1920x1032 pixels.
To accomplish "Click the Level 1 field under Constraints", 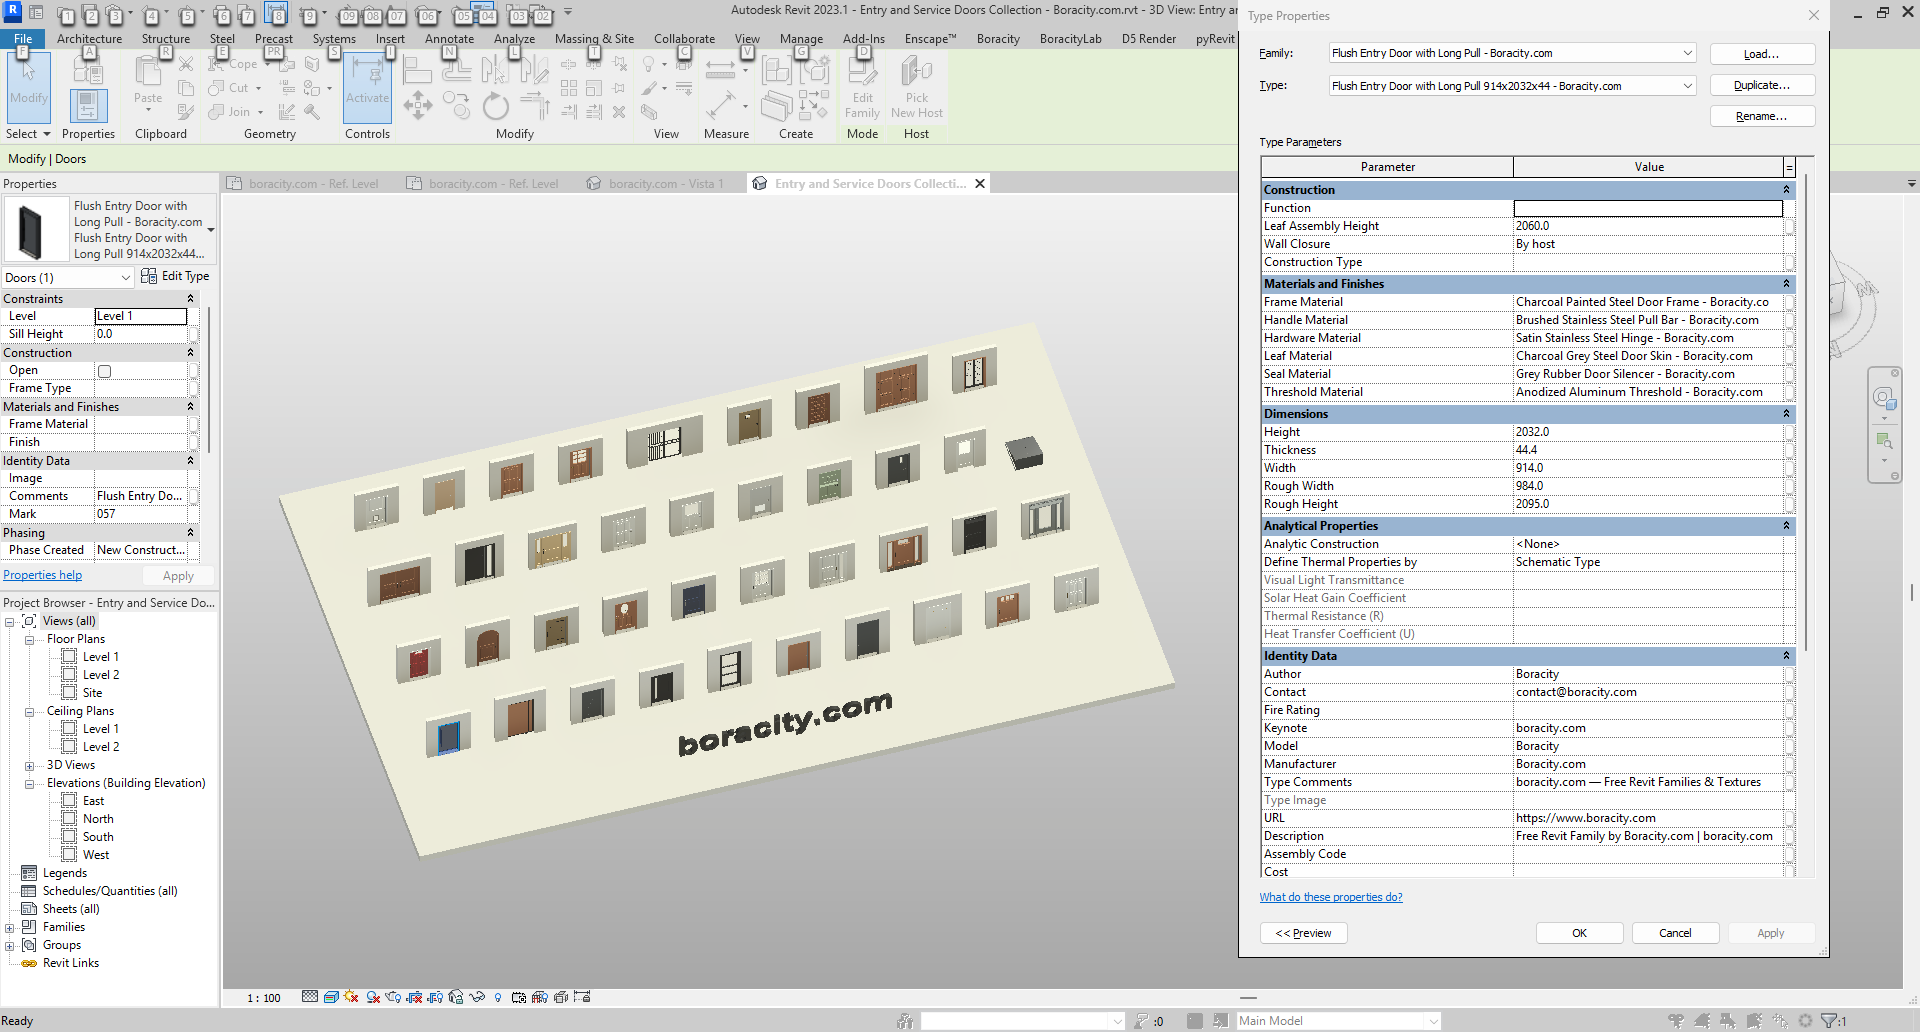I will pos(141,316).
